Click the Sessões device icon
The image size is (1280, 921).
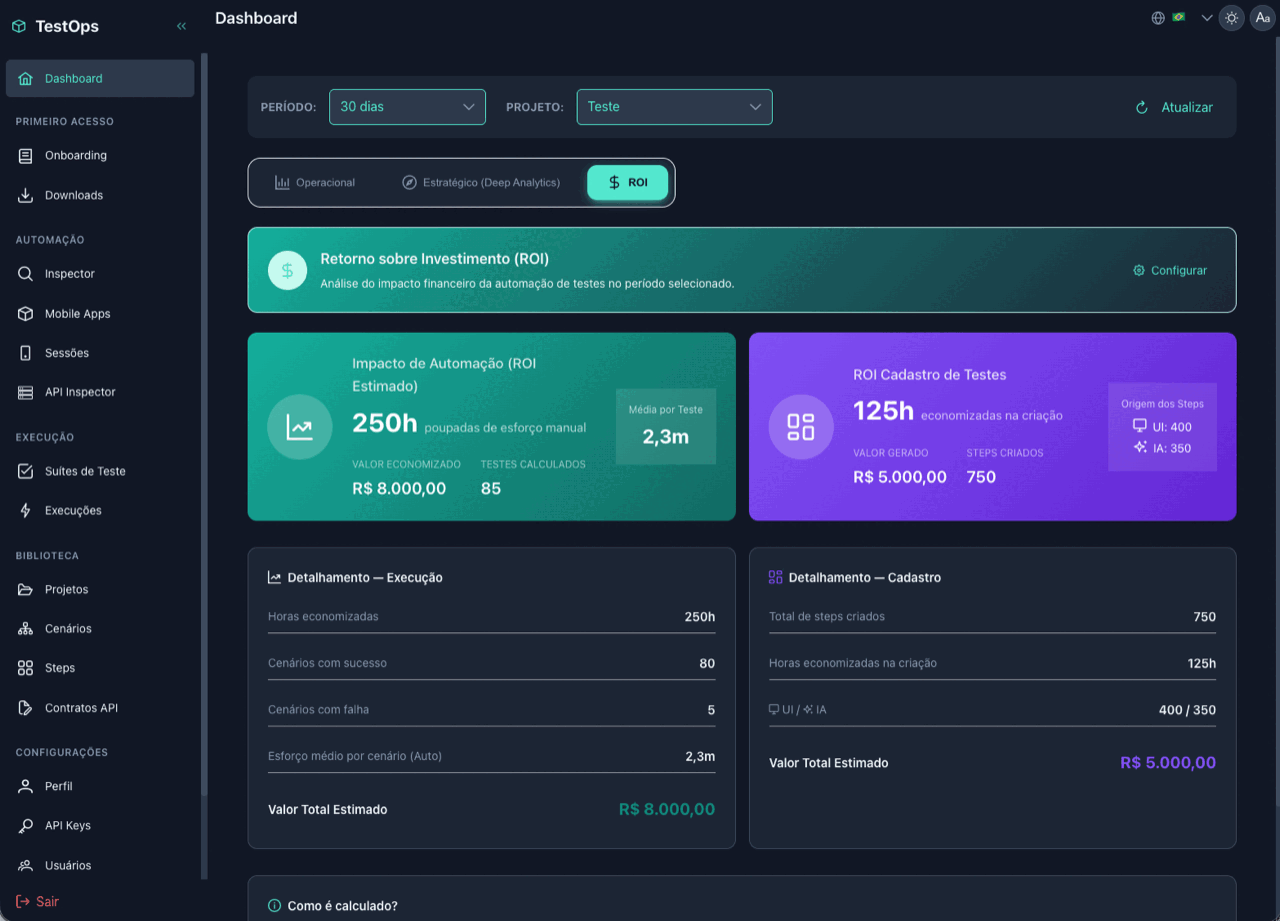click(x=26, y=353)
